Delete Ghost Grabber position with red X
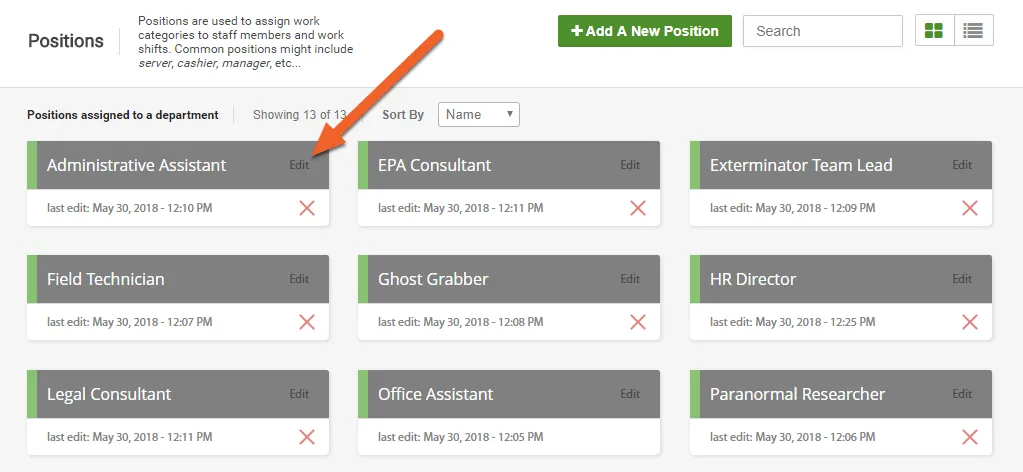This screenshot has width=1023, height=472. (x=637, y=322)
